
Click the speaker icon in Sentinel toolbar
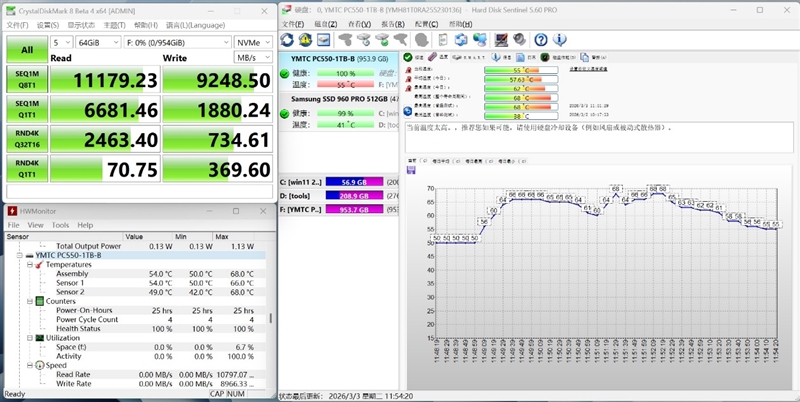click(x=519, y=39)
